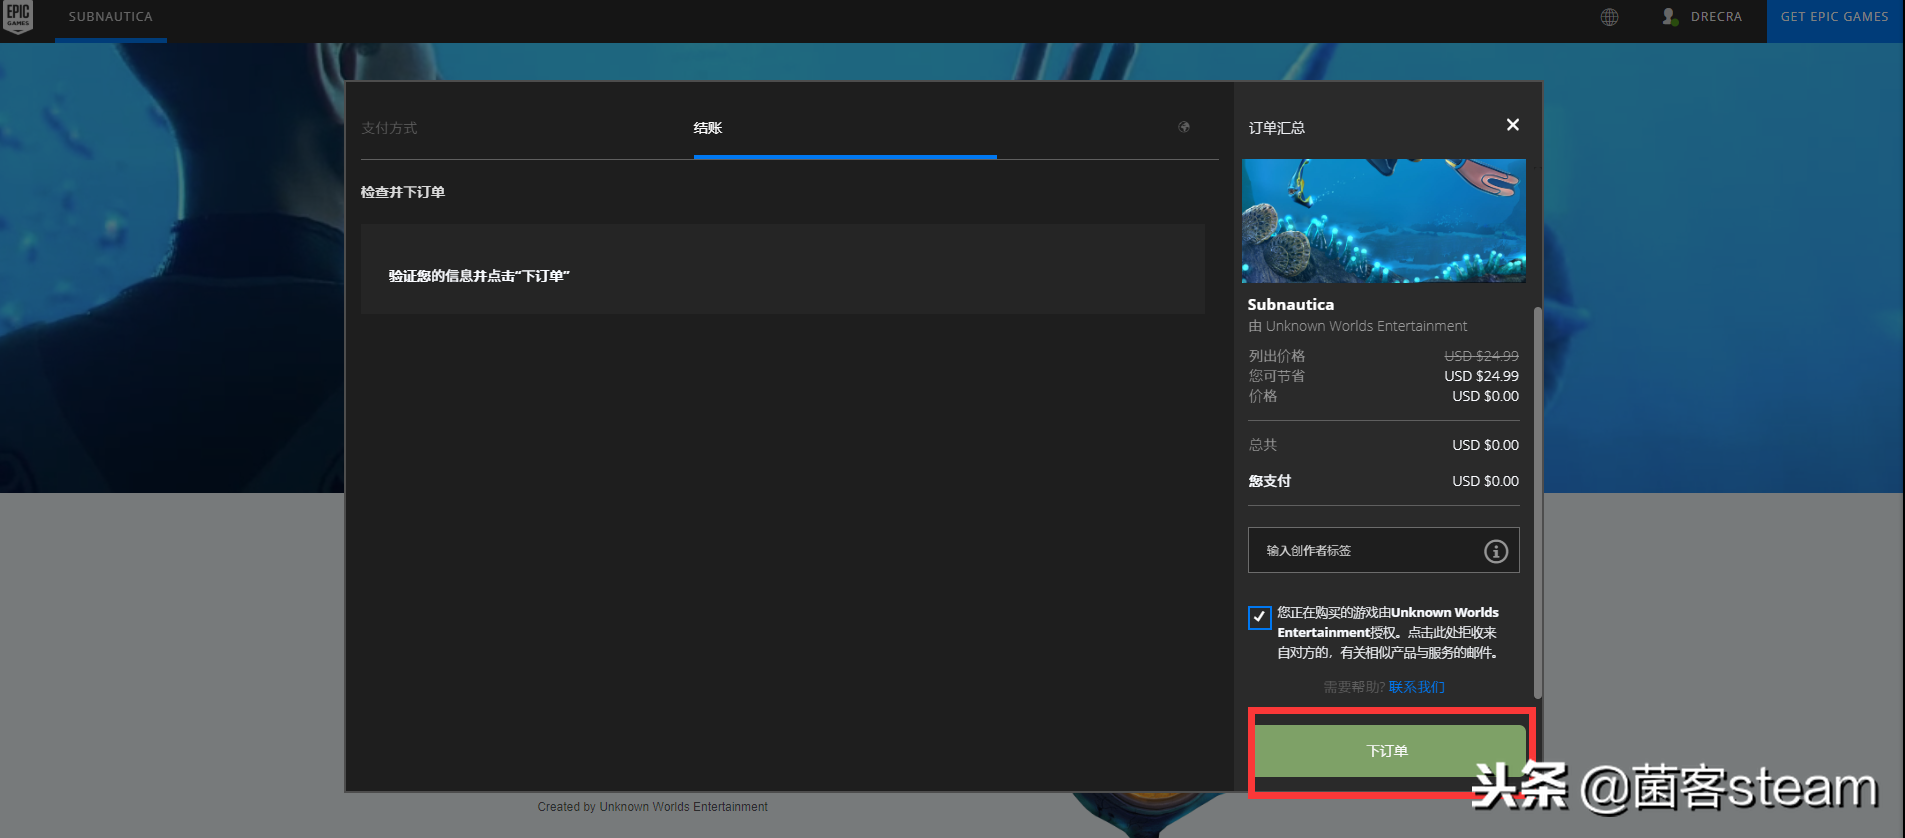This screenshot has height=838, width=1905.
Task: Click the 检查并下订单 heading
Action: [403, 192]
